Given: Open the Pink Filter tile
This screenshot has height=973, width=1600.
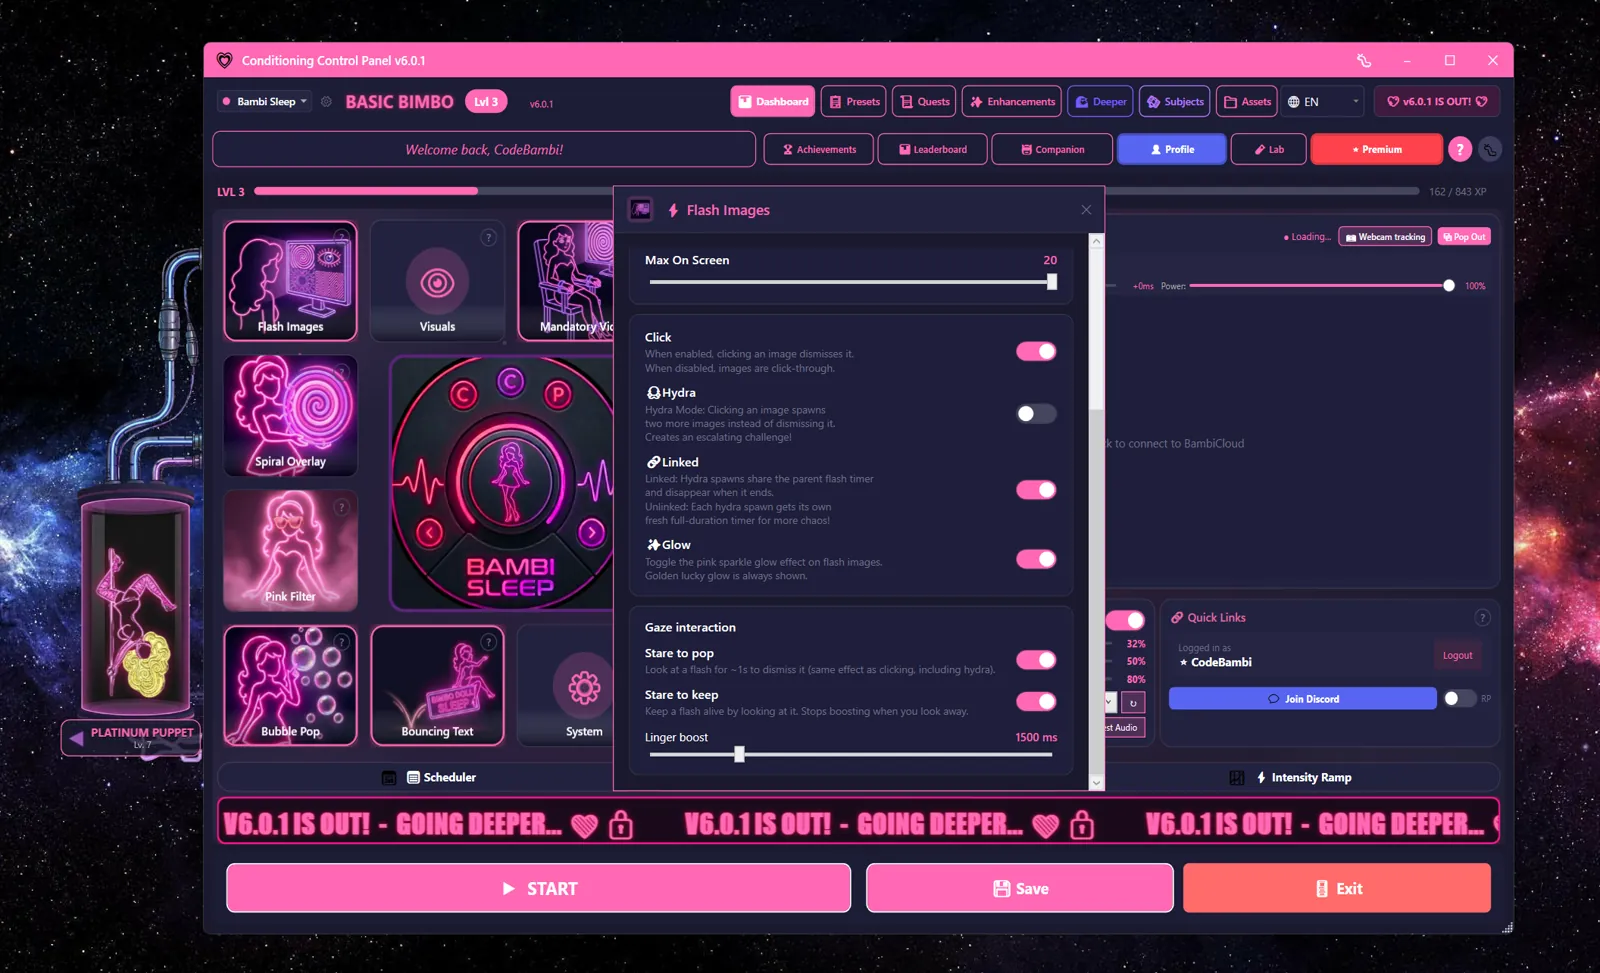Looking at the screenshot, I should pyautogui.click(x=290, y=551).
